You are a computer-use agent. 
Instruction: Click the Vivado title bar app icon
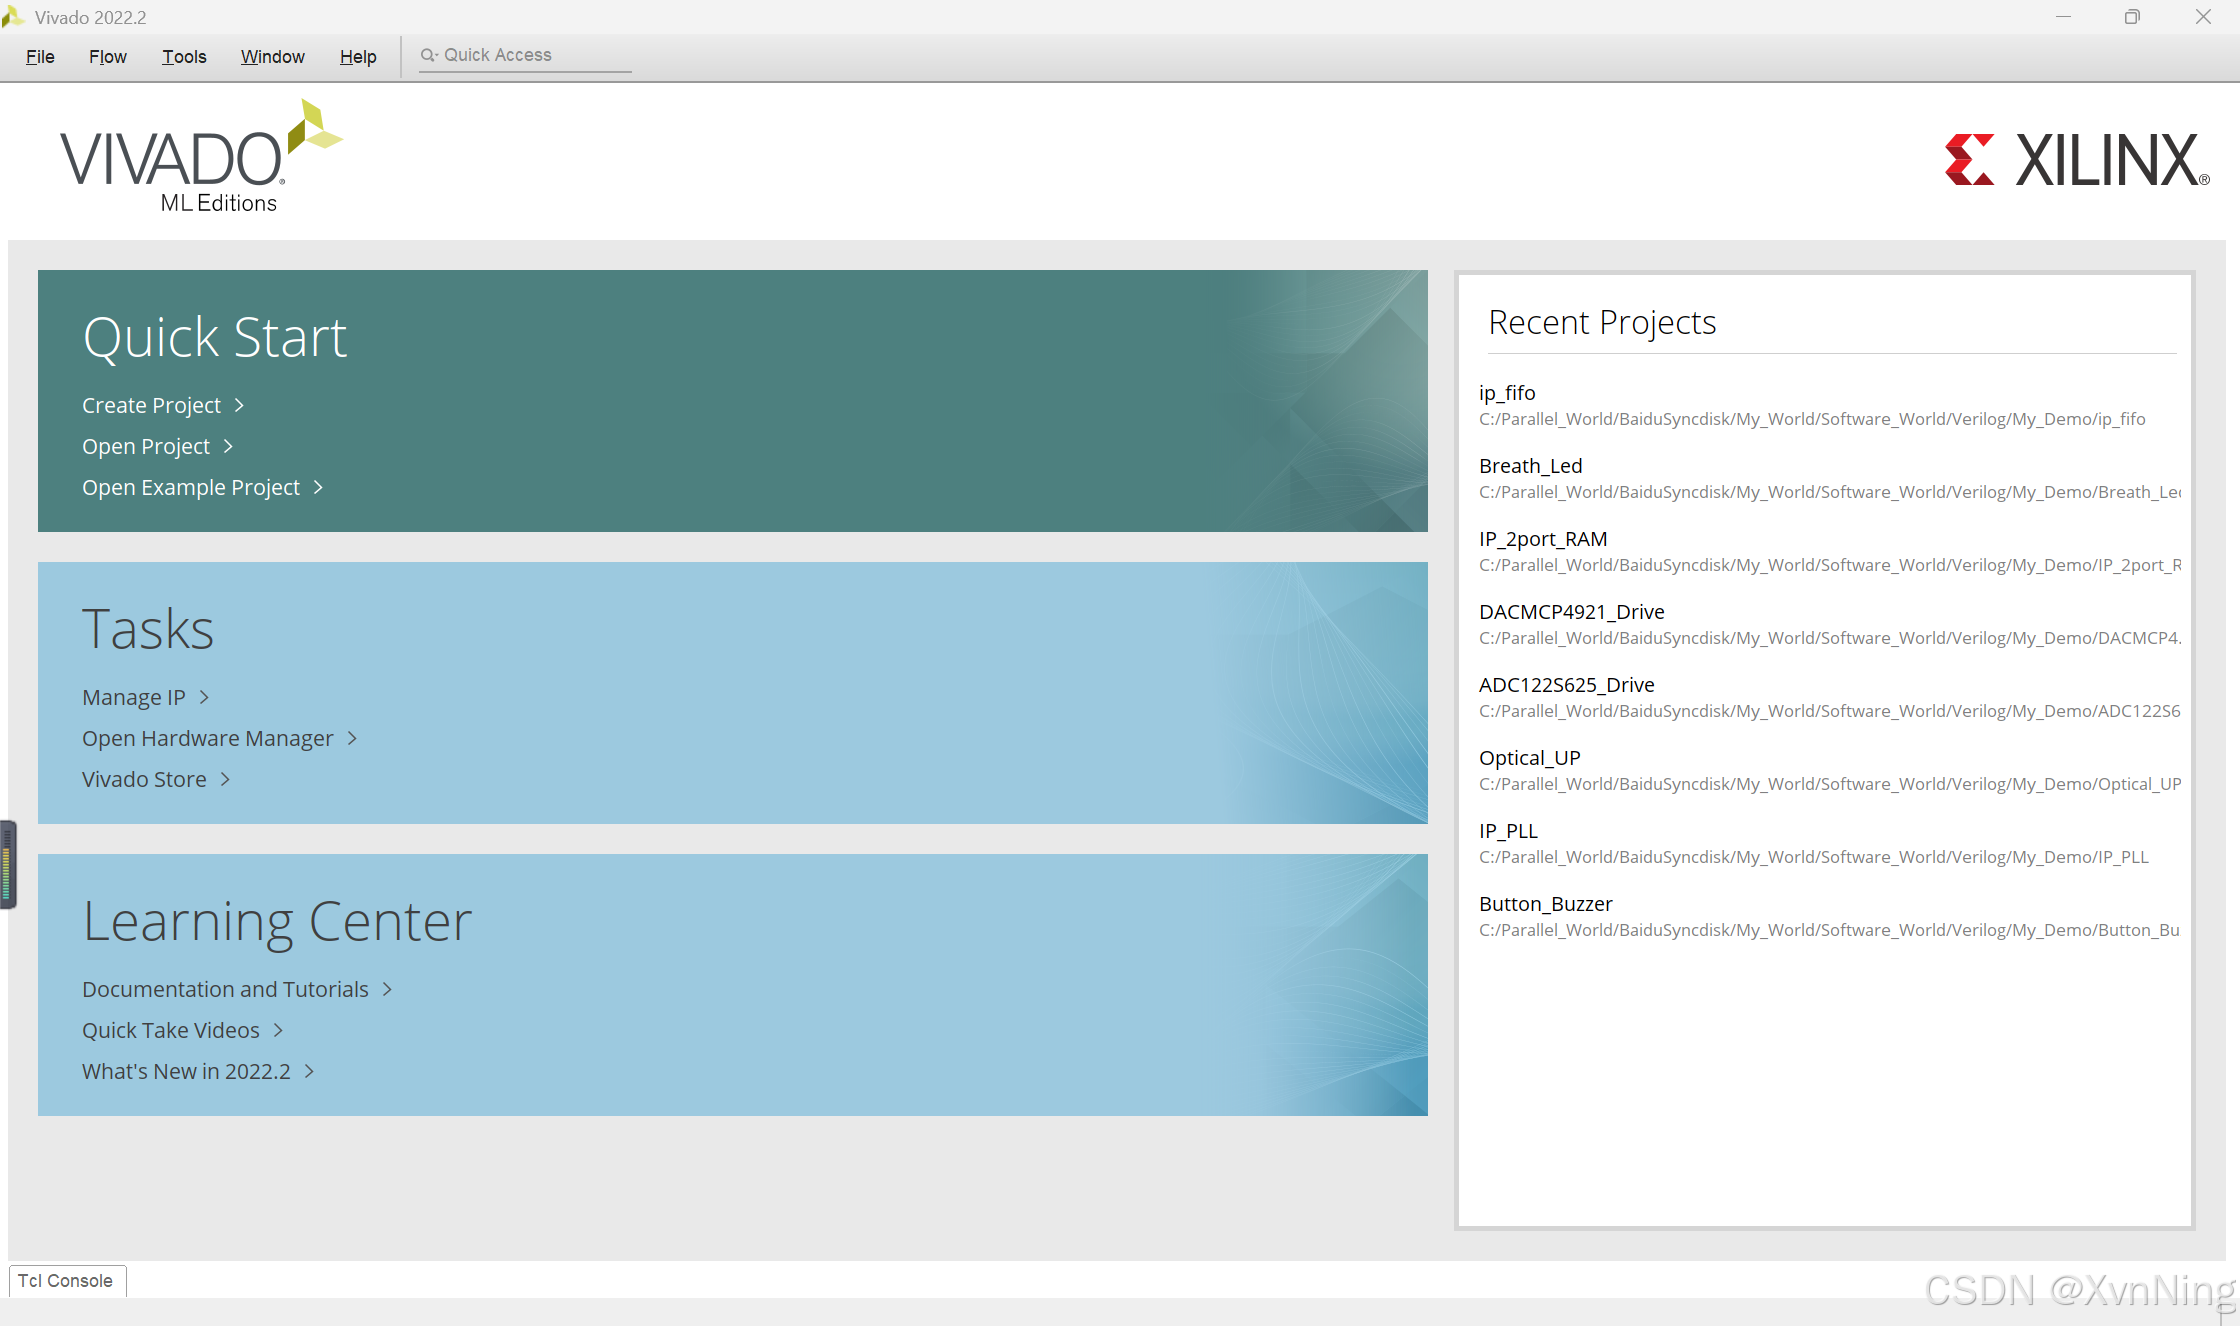[x=13, y=17]
